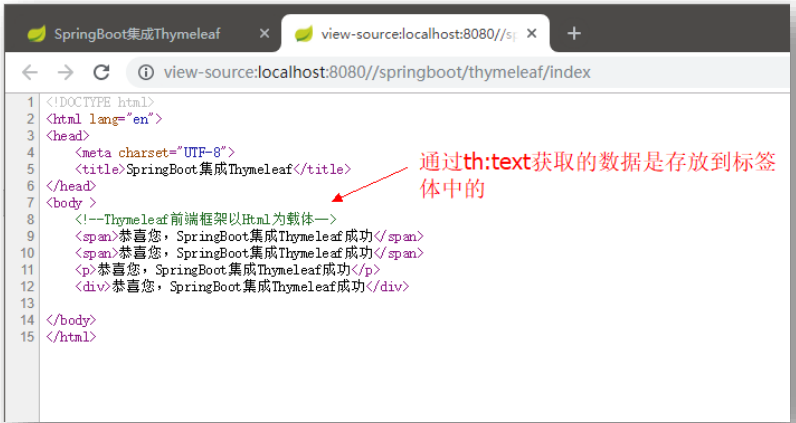Click the <title> SpringBoot集成Thymeleaf line
Image resolution: width=796 pixels, height=423 pixels.
[213, 169]
